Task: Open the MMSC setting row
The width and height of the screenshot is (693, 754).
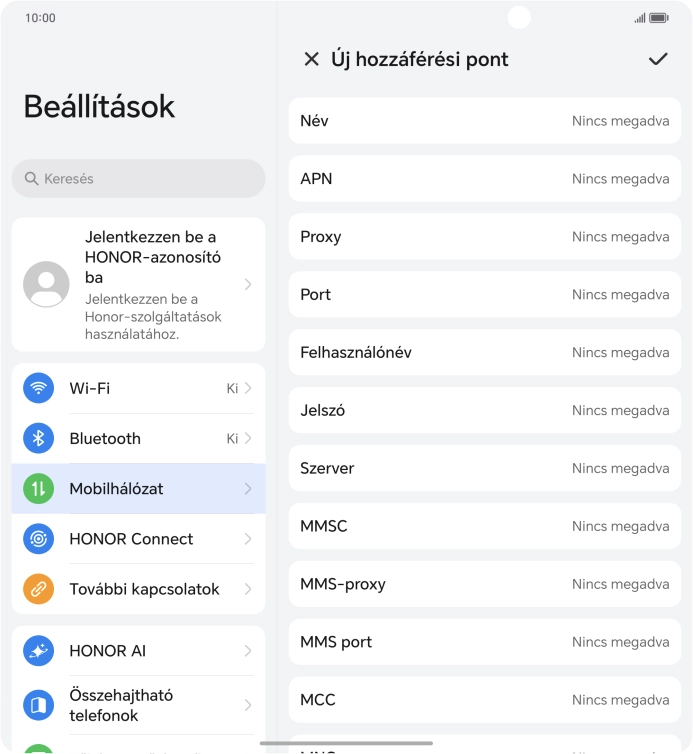Action: pos(484,526)
